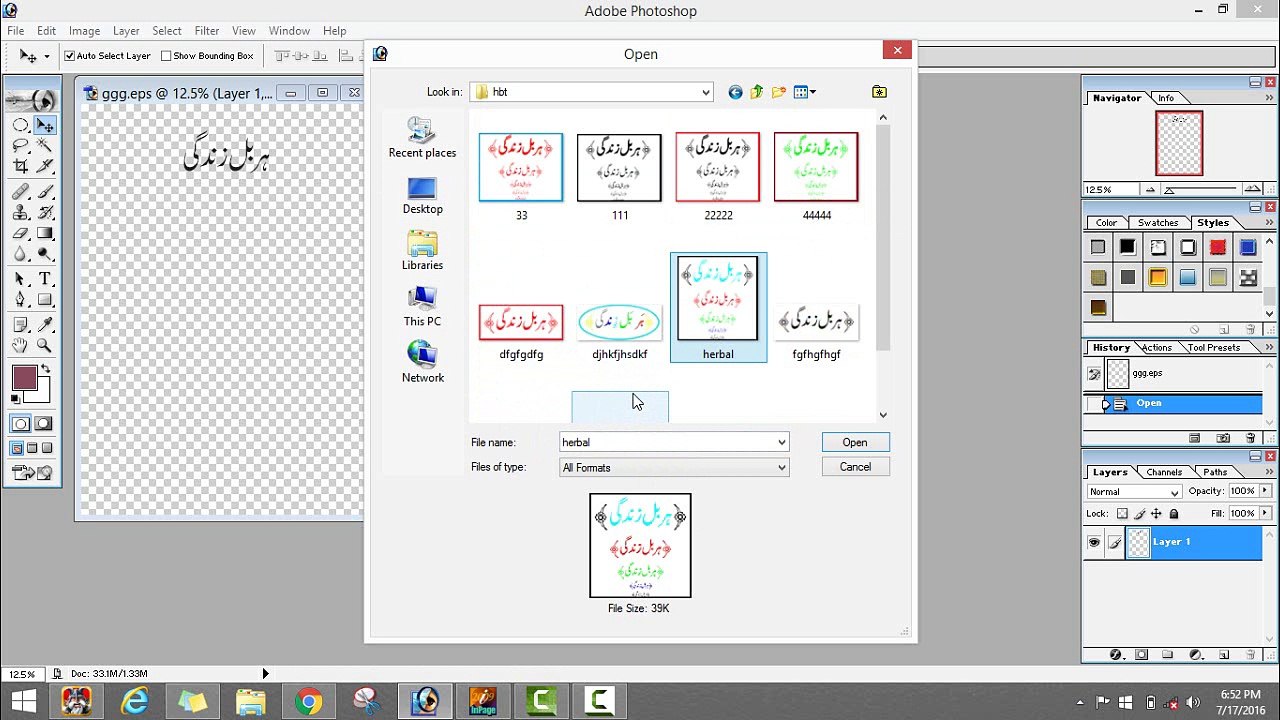
Task: Toggle lock transparent pixels
Action: (x=1122, y=514)
